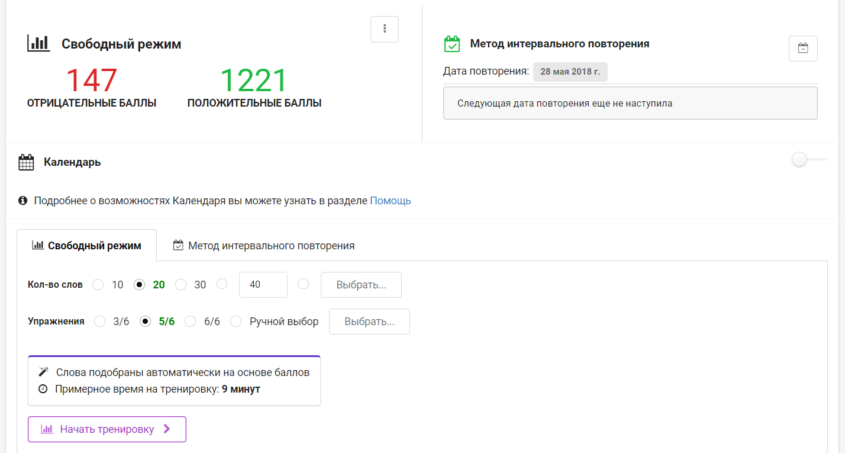This screenshot has width=845, height=453.
Task: Open the three-dot options menu
Action: tap(384, 29)
